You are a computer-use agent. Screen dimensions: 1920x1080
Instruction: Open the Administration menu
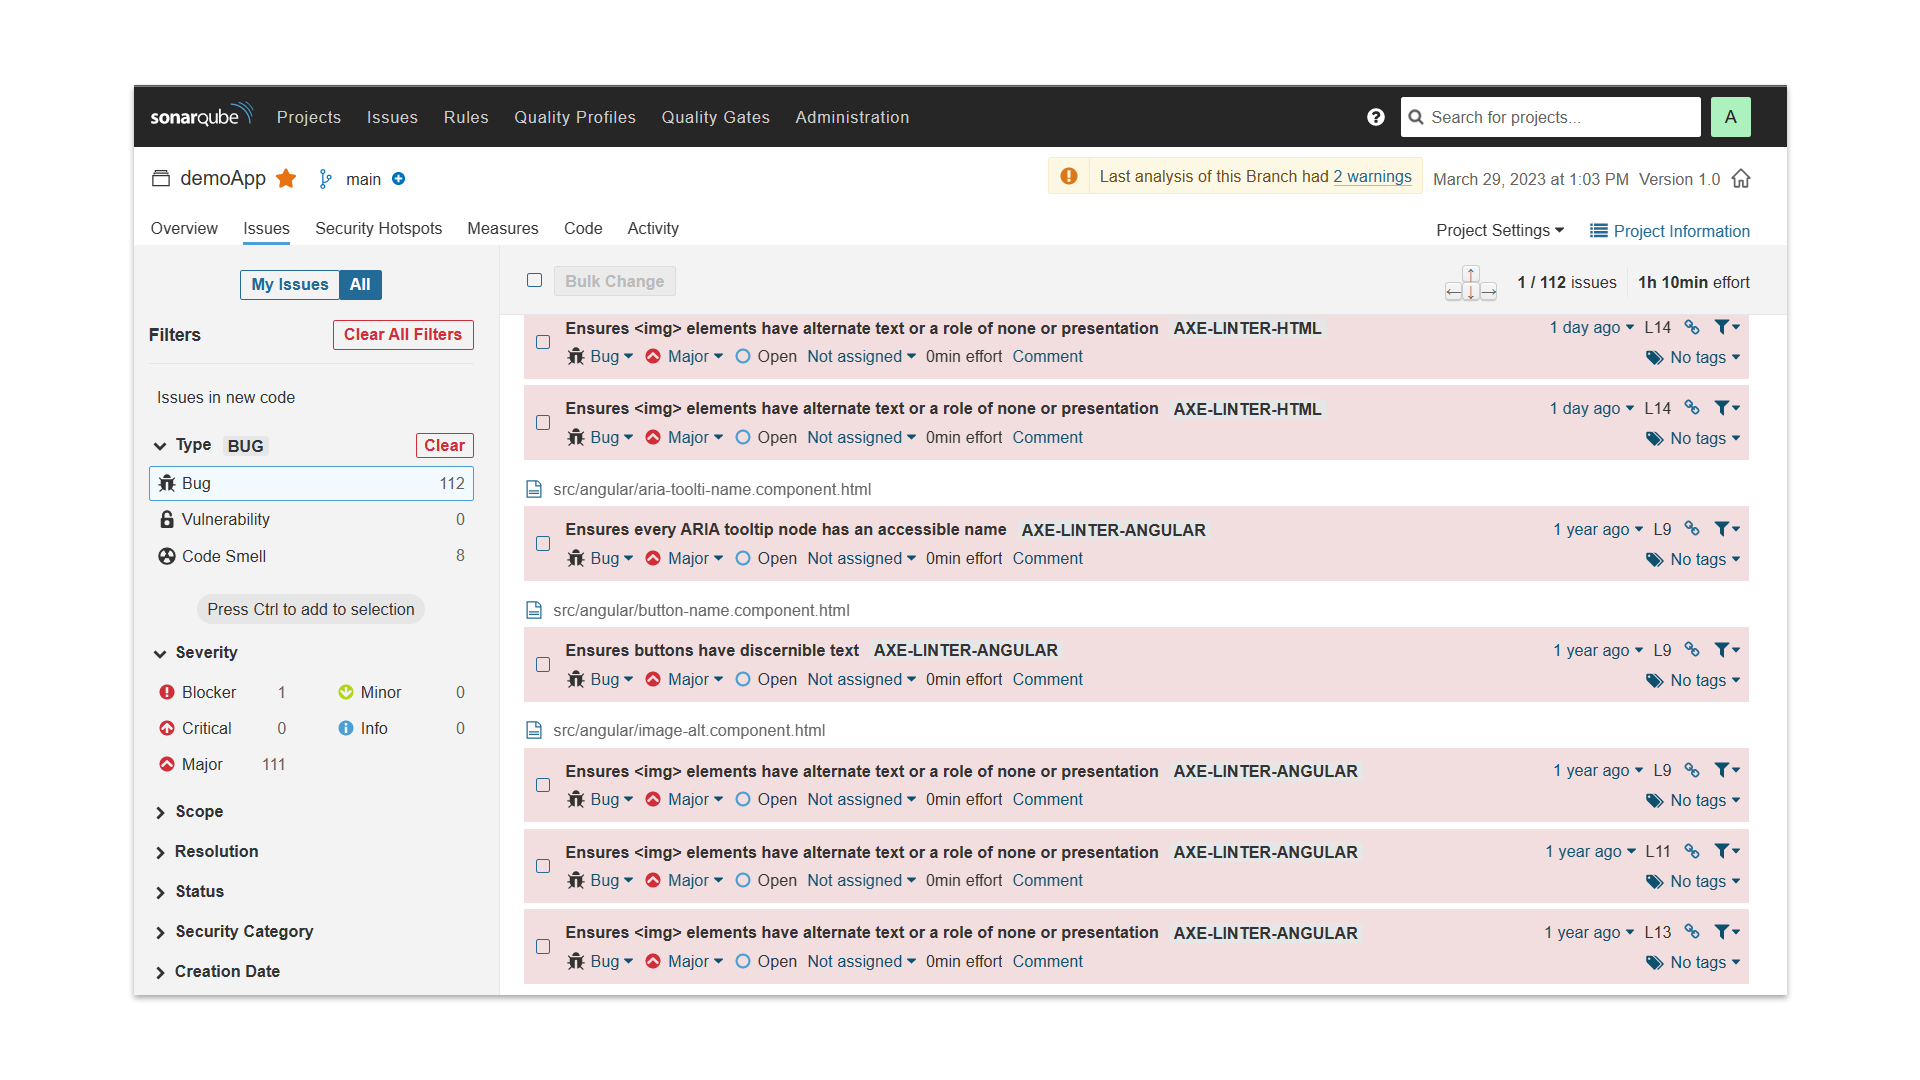(852, 117)
